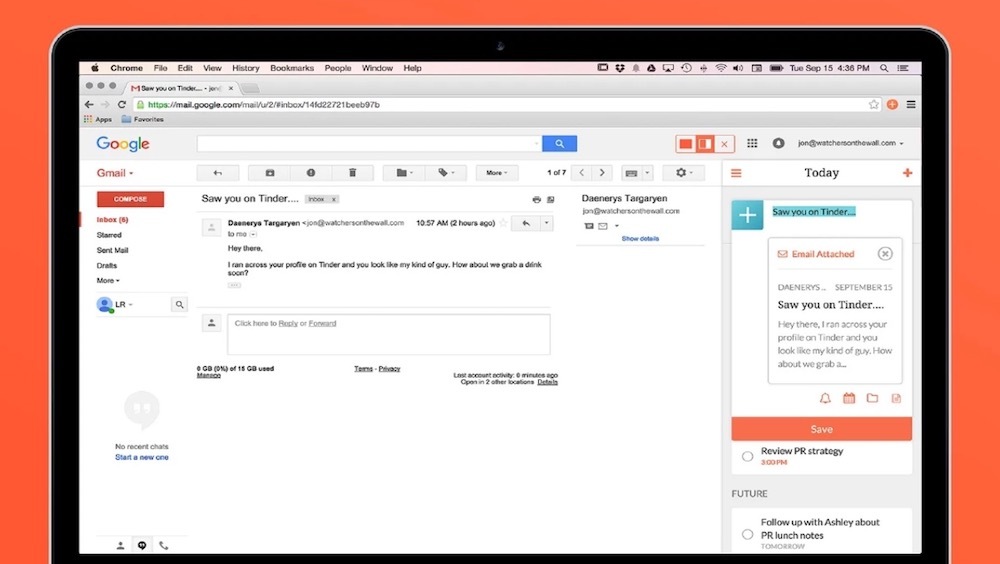The image size is (1000, 564).
Task: Set a reminder with bell icon
Action: [x=825, y=399]
